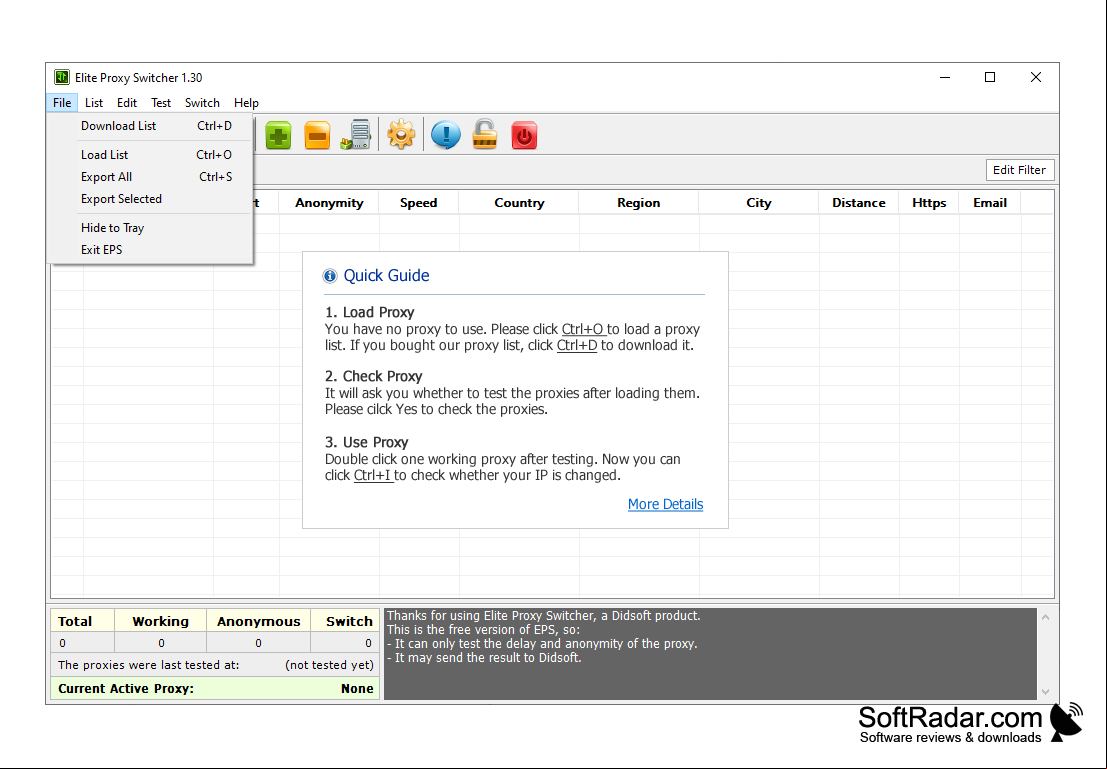Click the Anonymous header in stats table

click(x=258, y=621)
